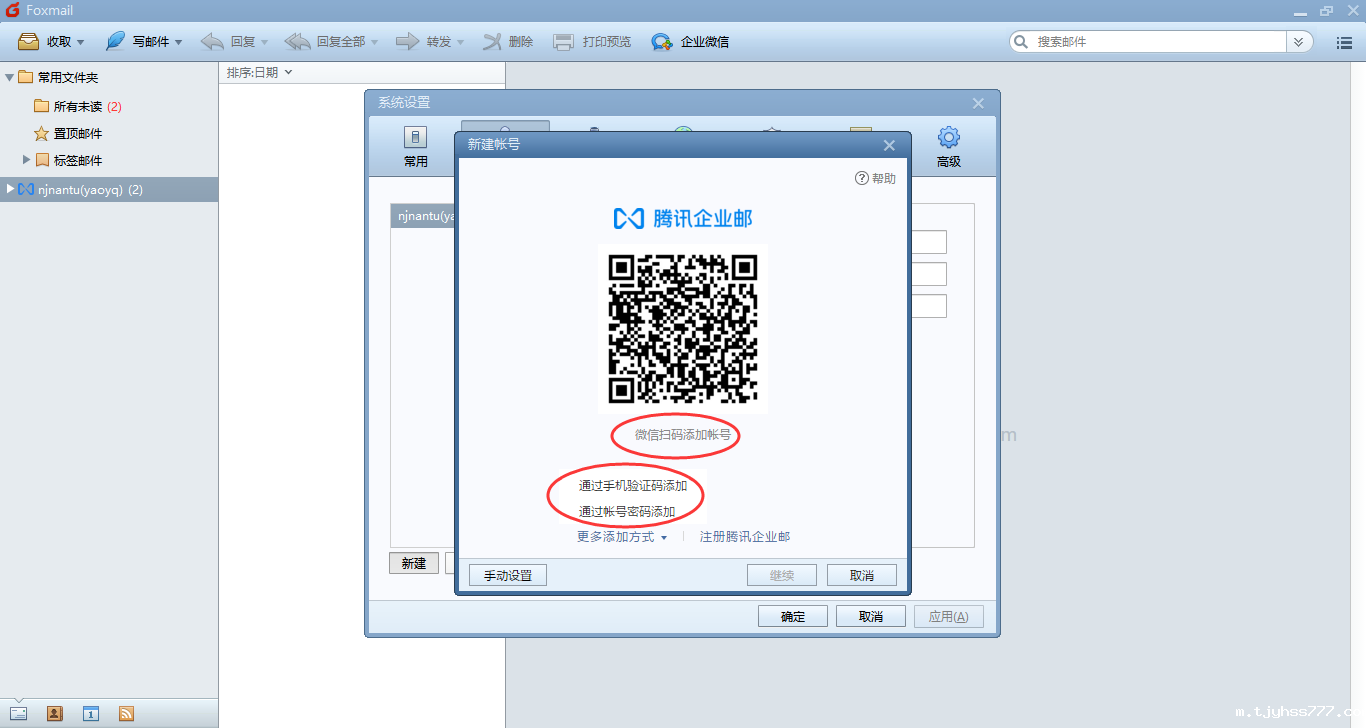This screenshot has width=1366, height=728.
Task: Click the 收取 receive mail icon
Action: (x=29, y=42)
